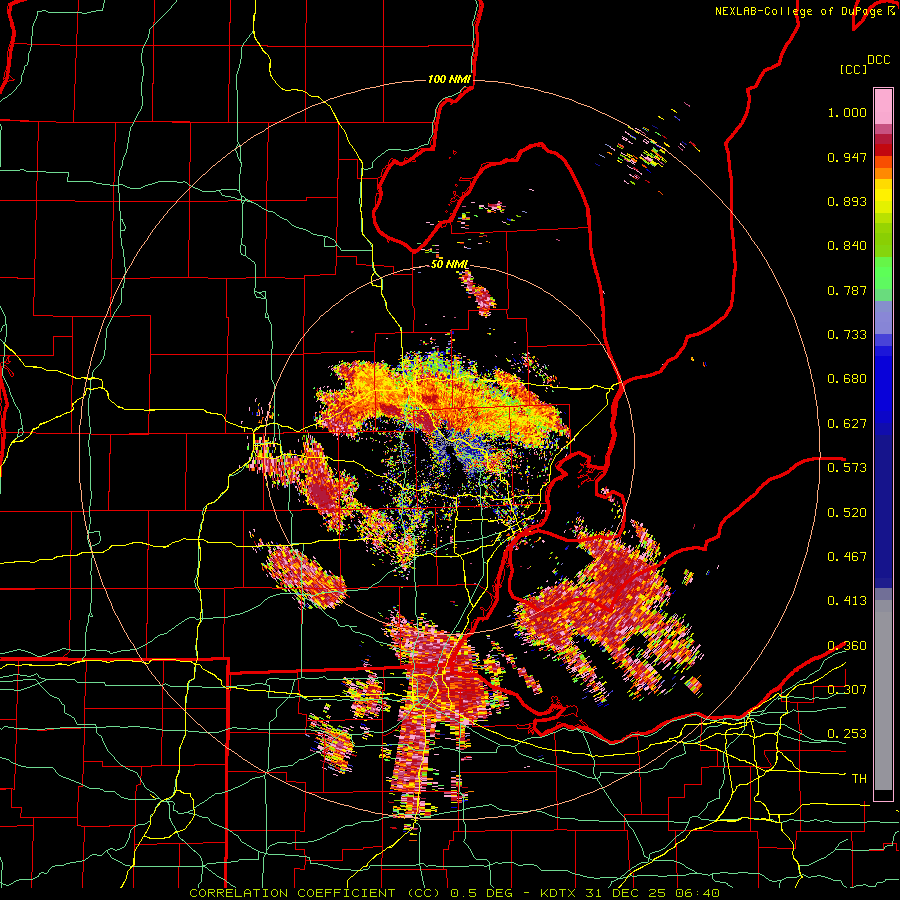The height and width of the screenshot is (900, 900).
Task: Click the TH threshold label
Action: pos(859,779)
